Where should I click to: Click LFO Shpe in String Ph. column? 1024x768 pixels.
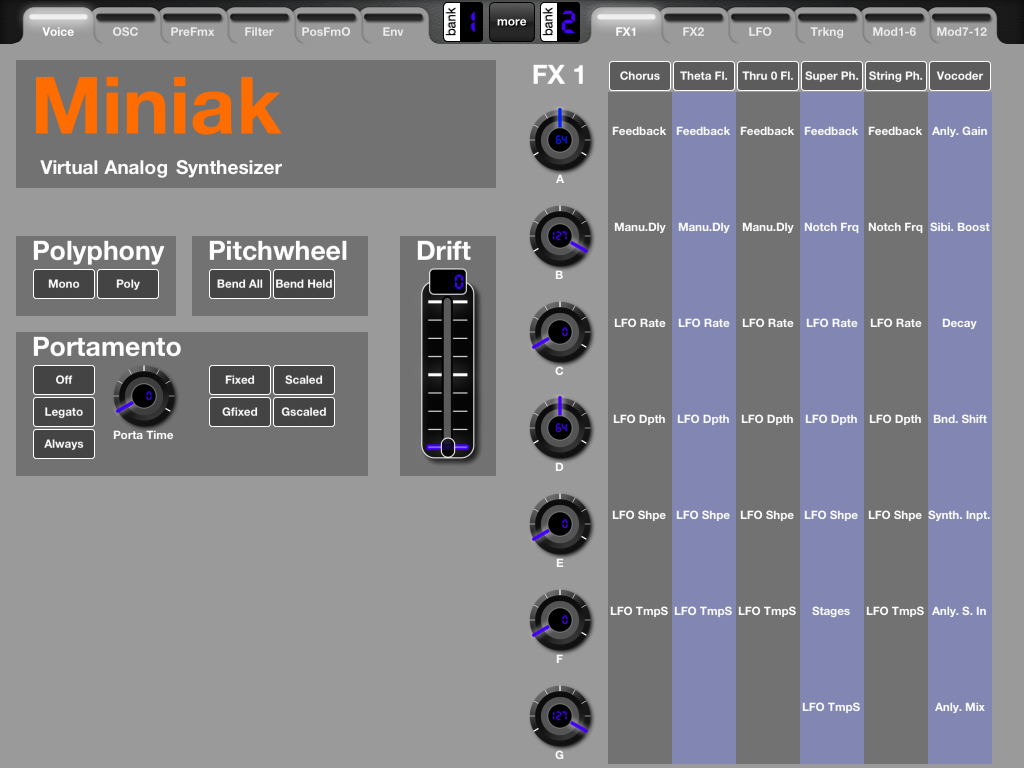(x=895, y=515)
